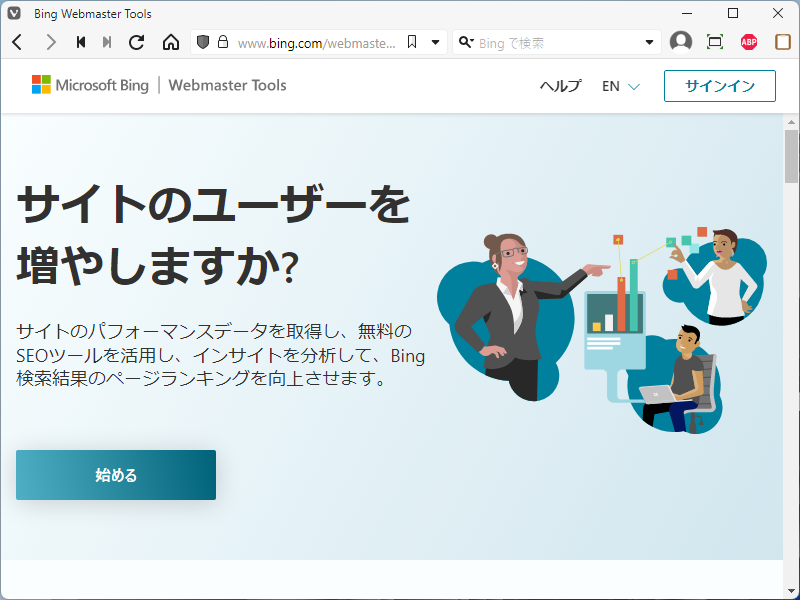
Task: Toggle the side panel icon
Action: 783,42
